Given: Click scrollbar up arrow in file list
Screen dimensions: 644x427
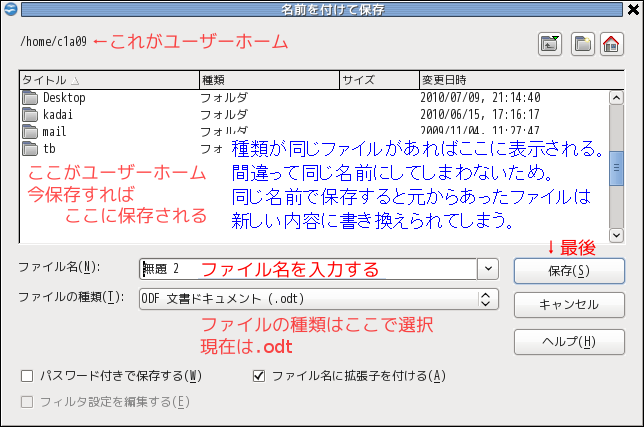Looking at the screenshot, I should coord(616,98).
